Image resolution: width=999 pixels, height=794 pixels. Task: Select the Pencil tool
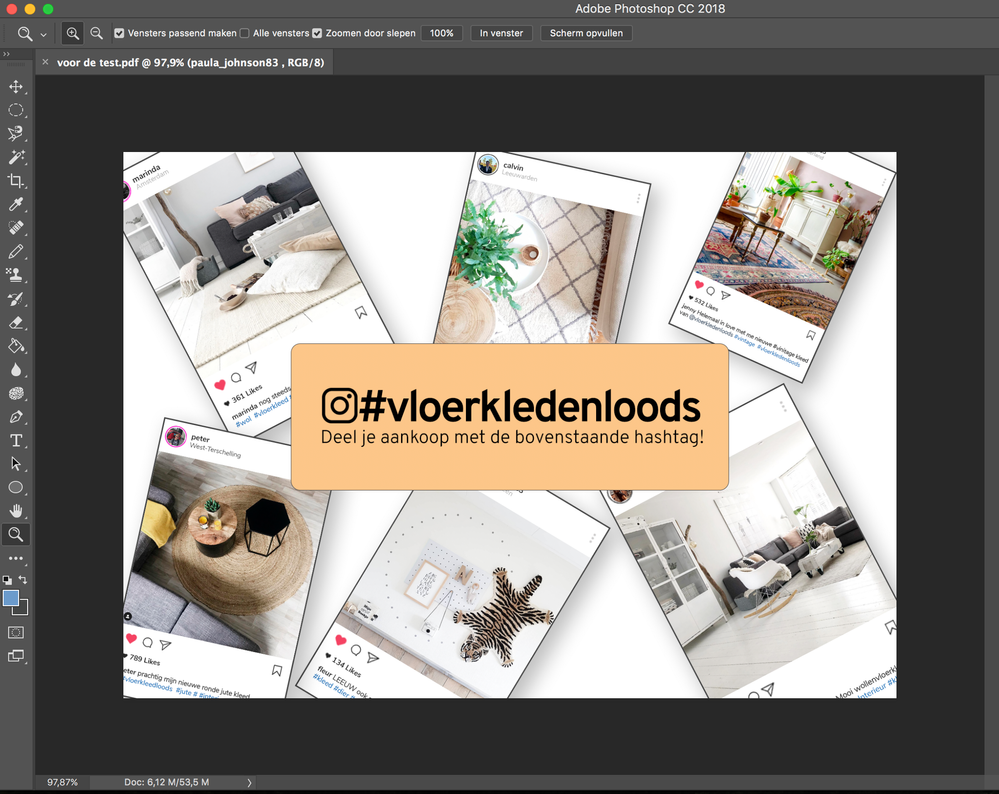click(16, 252)
